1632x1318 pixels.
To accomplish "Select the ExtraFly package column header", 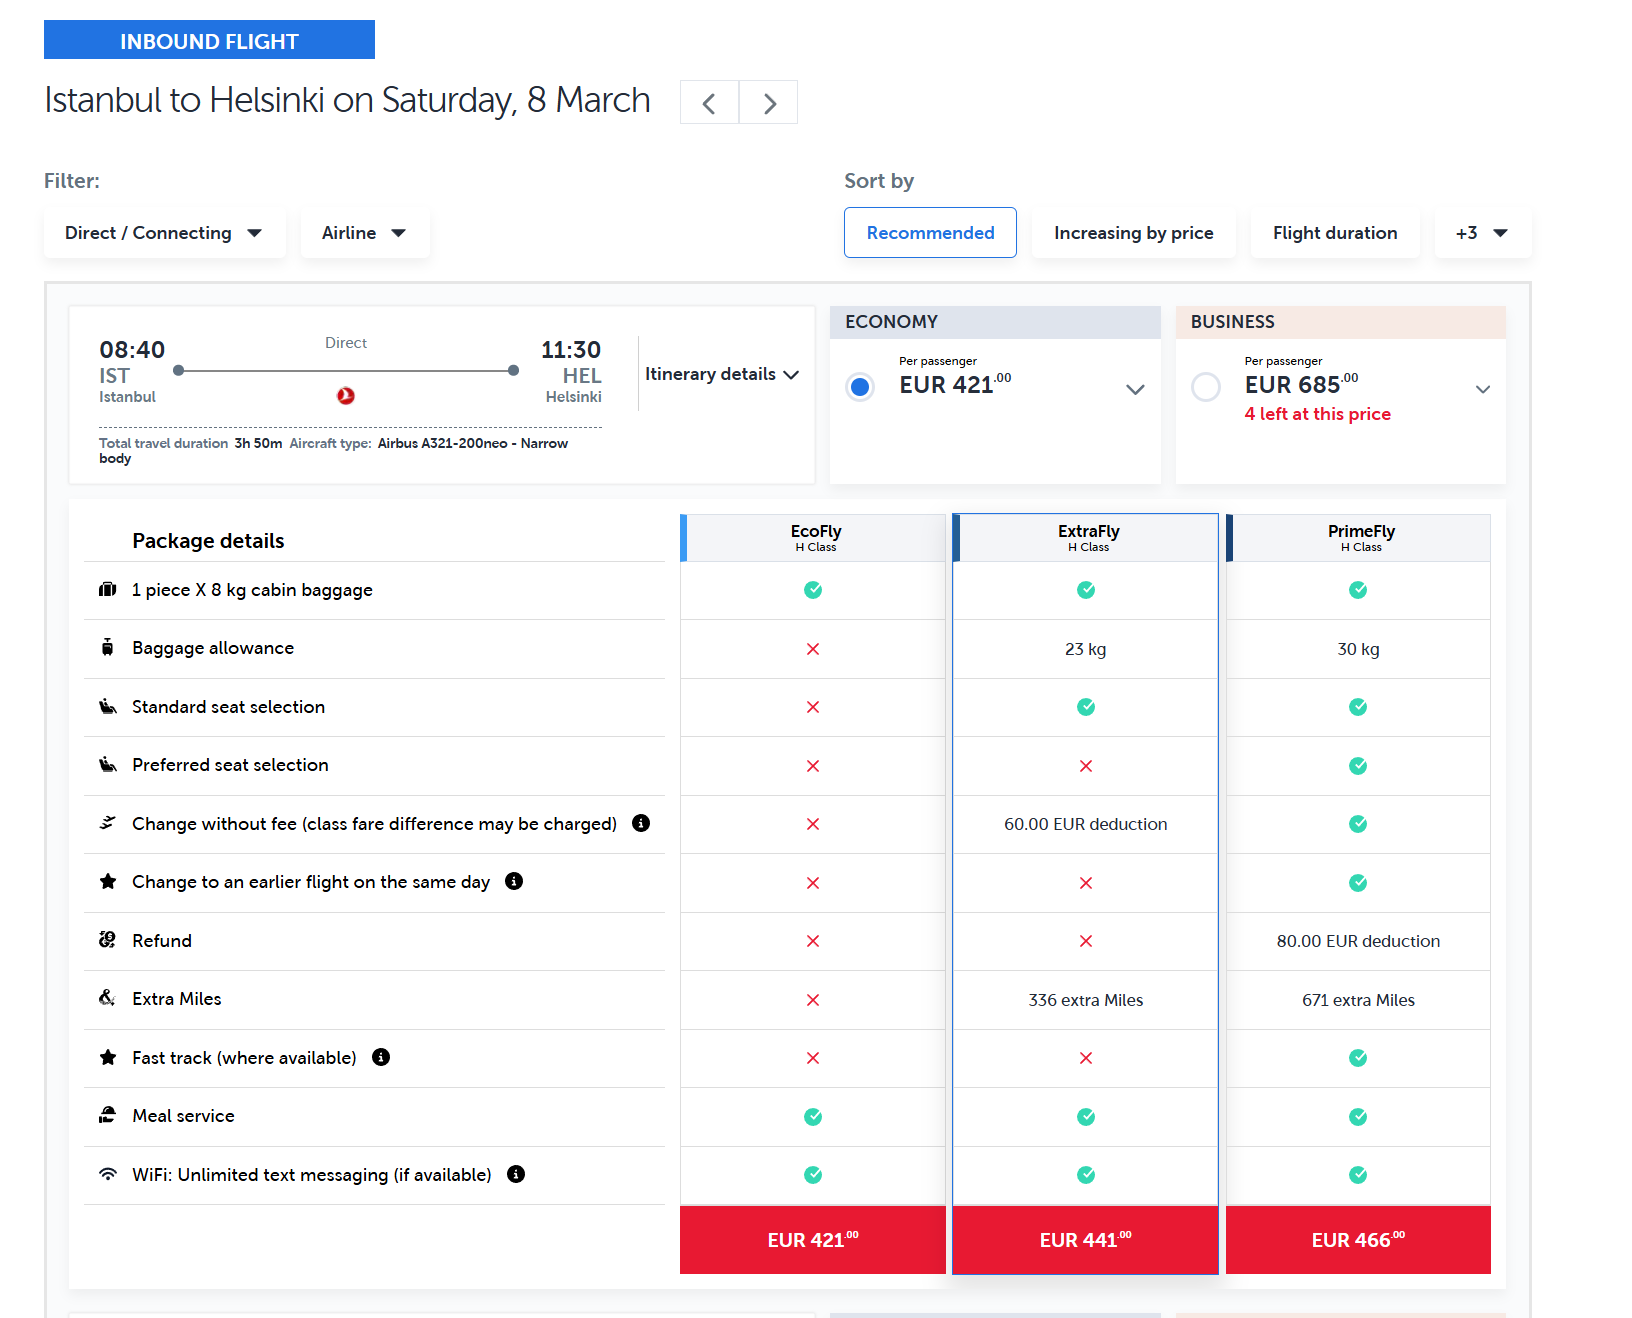I will click(1087, 537).
